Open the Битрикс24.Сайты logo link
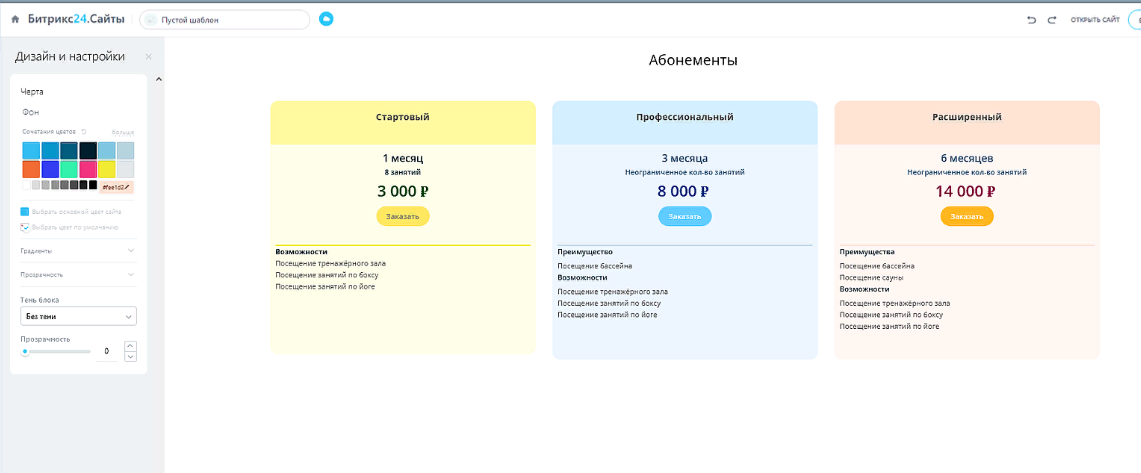The height and width of the screenshot is (473, 1141). click(77, 20)
